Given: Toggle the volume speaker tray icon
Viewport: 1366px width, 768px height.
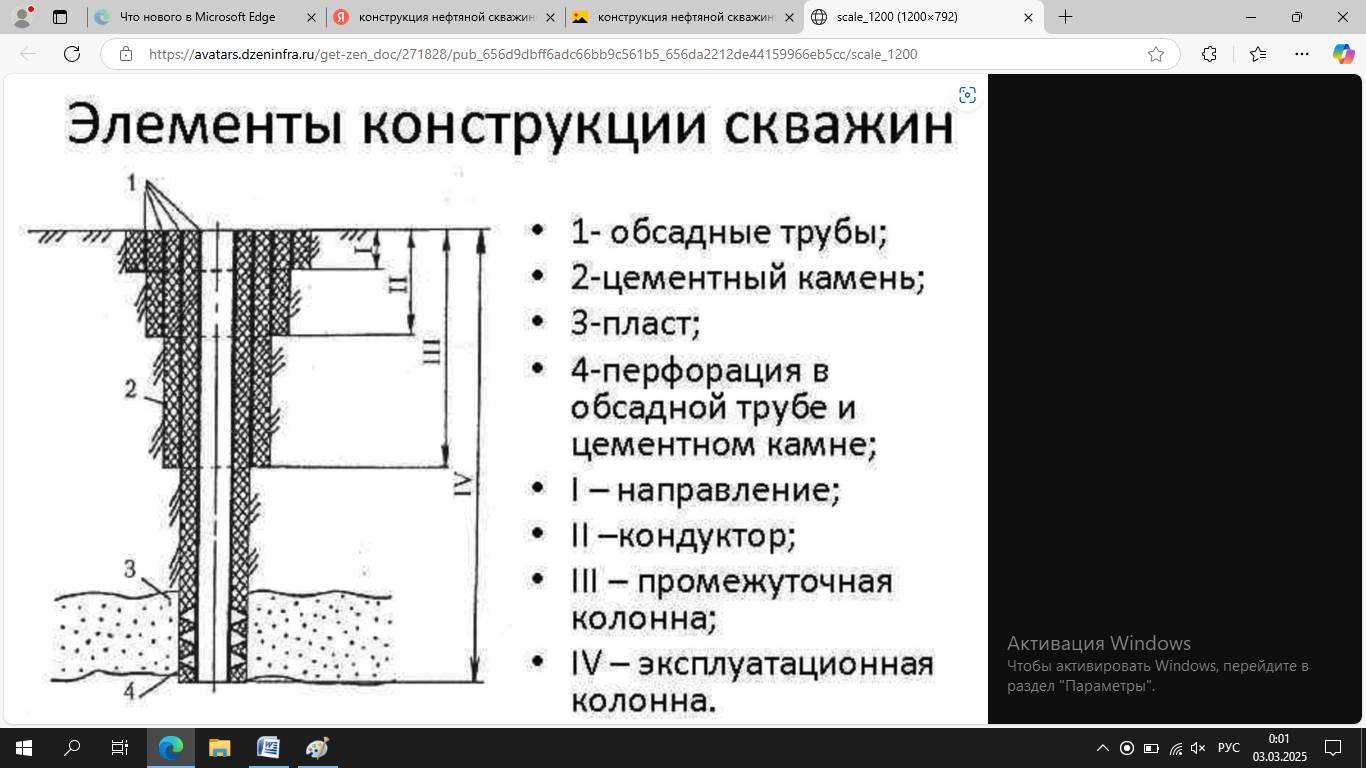Looking at the screenshot, I should tap(1198, 748).
